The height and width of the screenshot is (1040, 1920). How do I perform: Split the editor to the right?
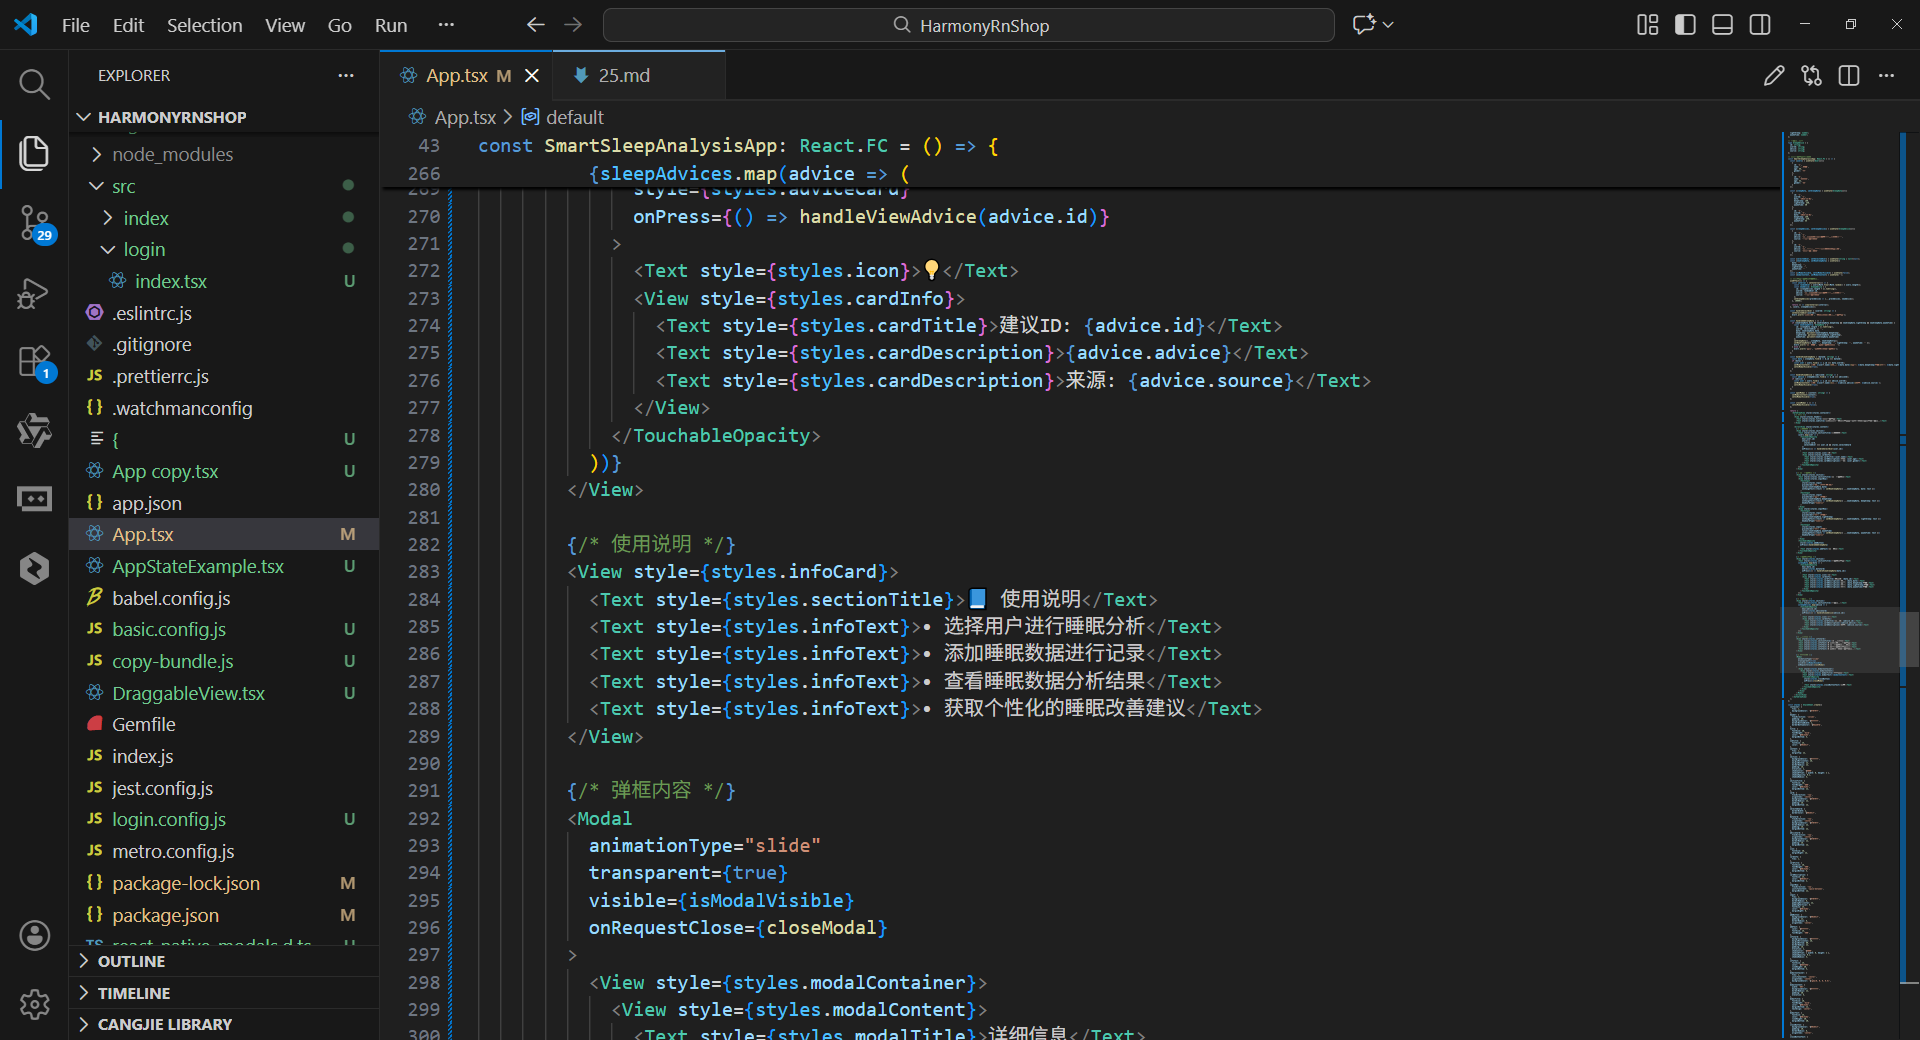(1849, 76)
